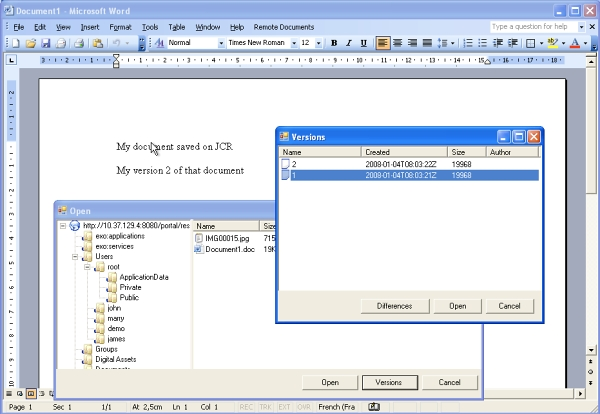
Task: Click the Line Spacing icon
Action: 442,43
